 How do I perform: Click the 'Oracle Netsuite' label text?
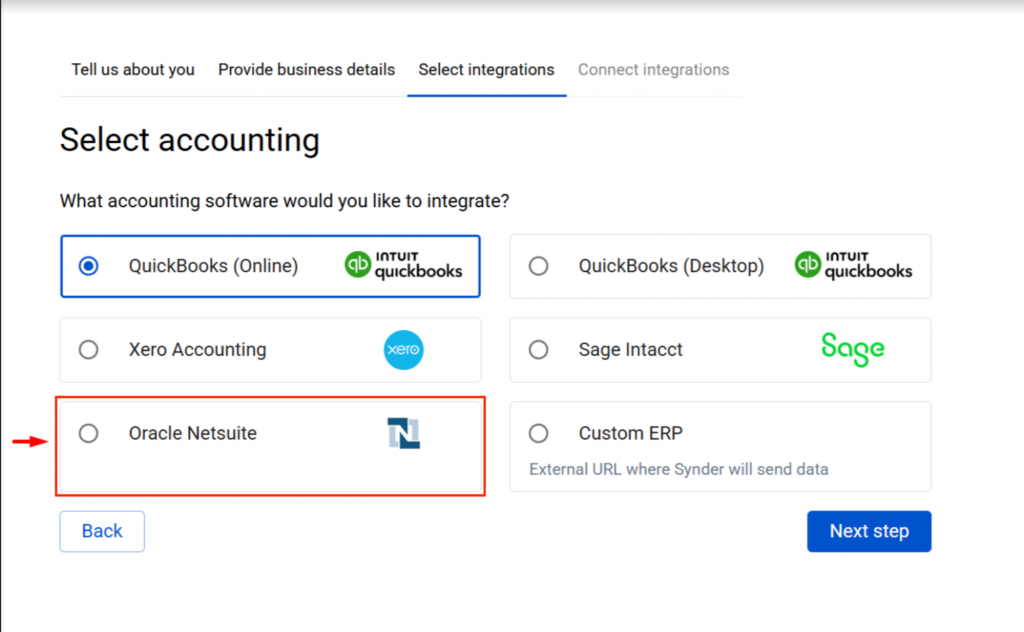(x=192, y=433)
